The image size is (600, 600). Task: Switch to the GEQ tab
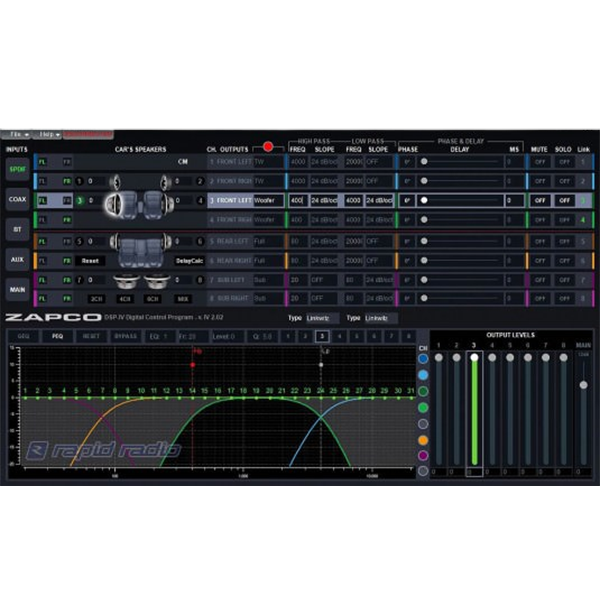[23, 336]
